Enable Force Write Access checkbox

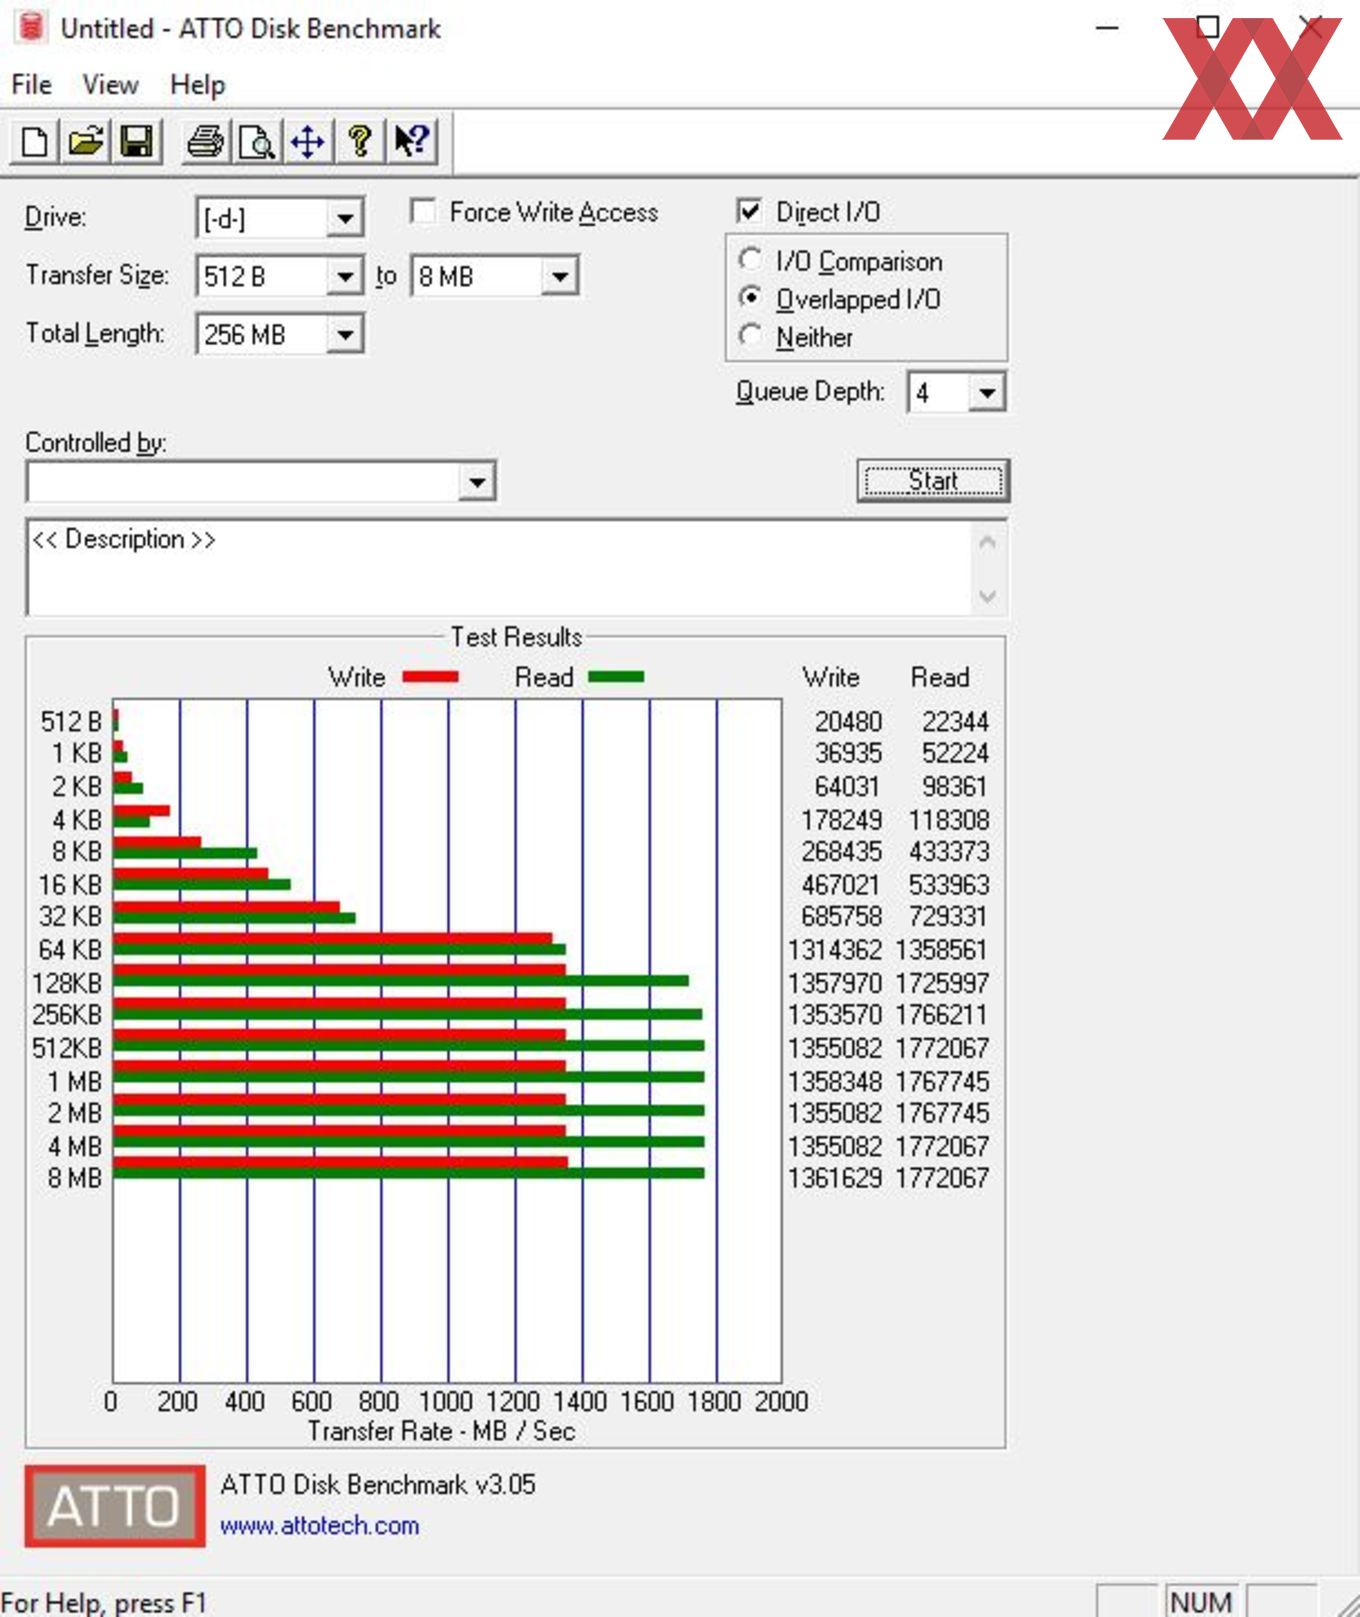(x=423, y=212)
